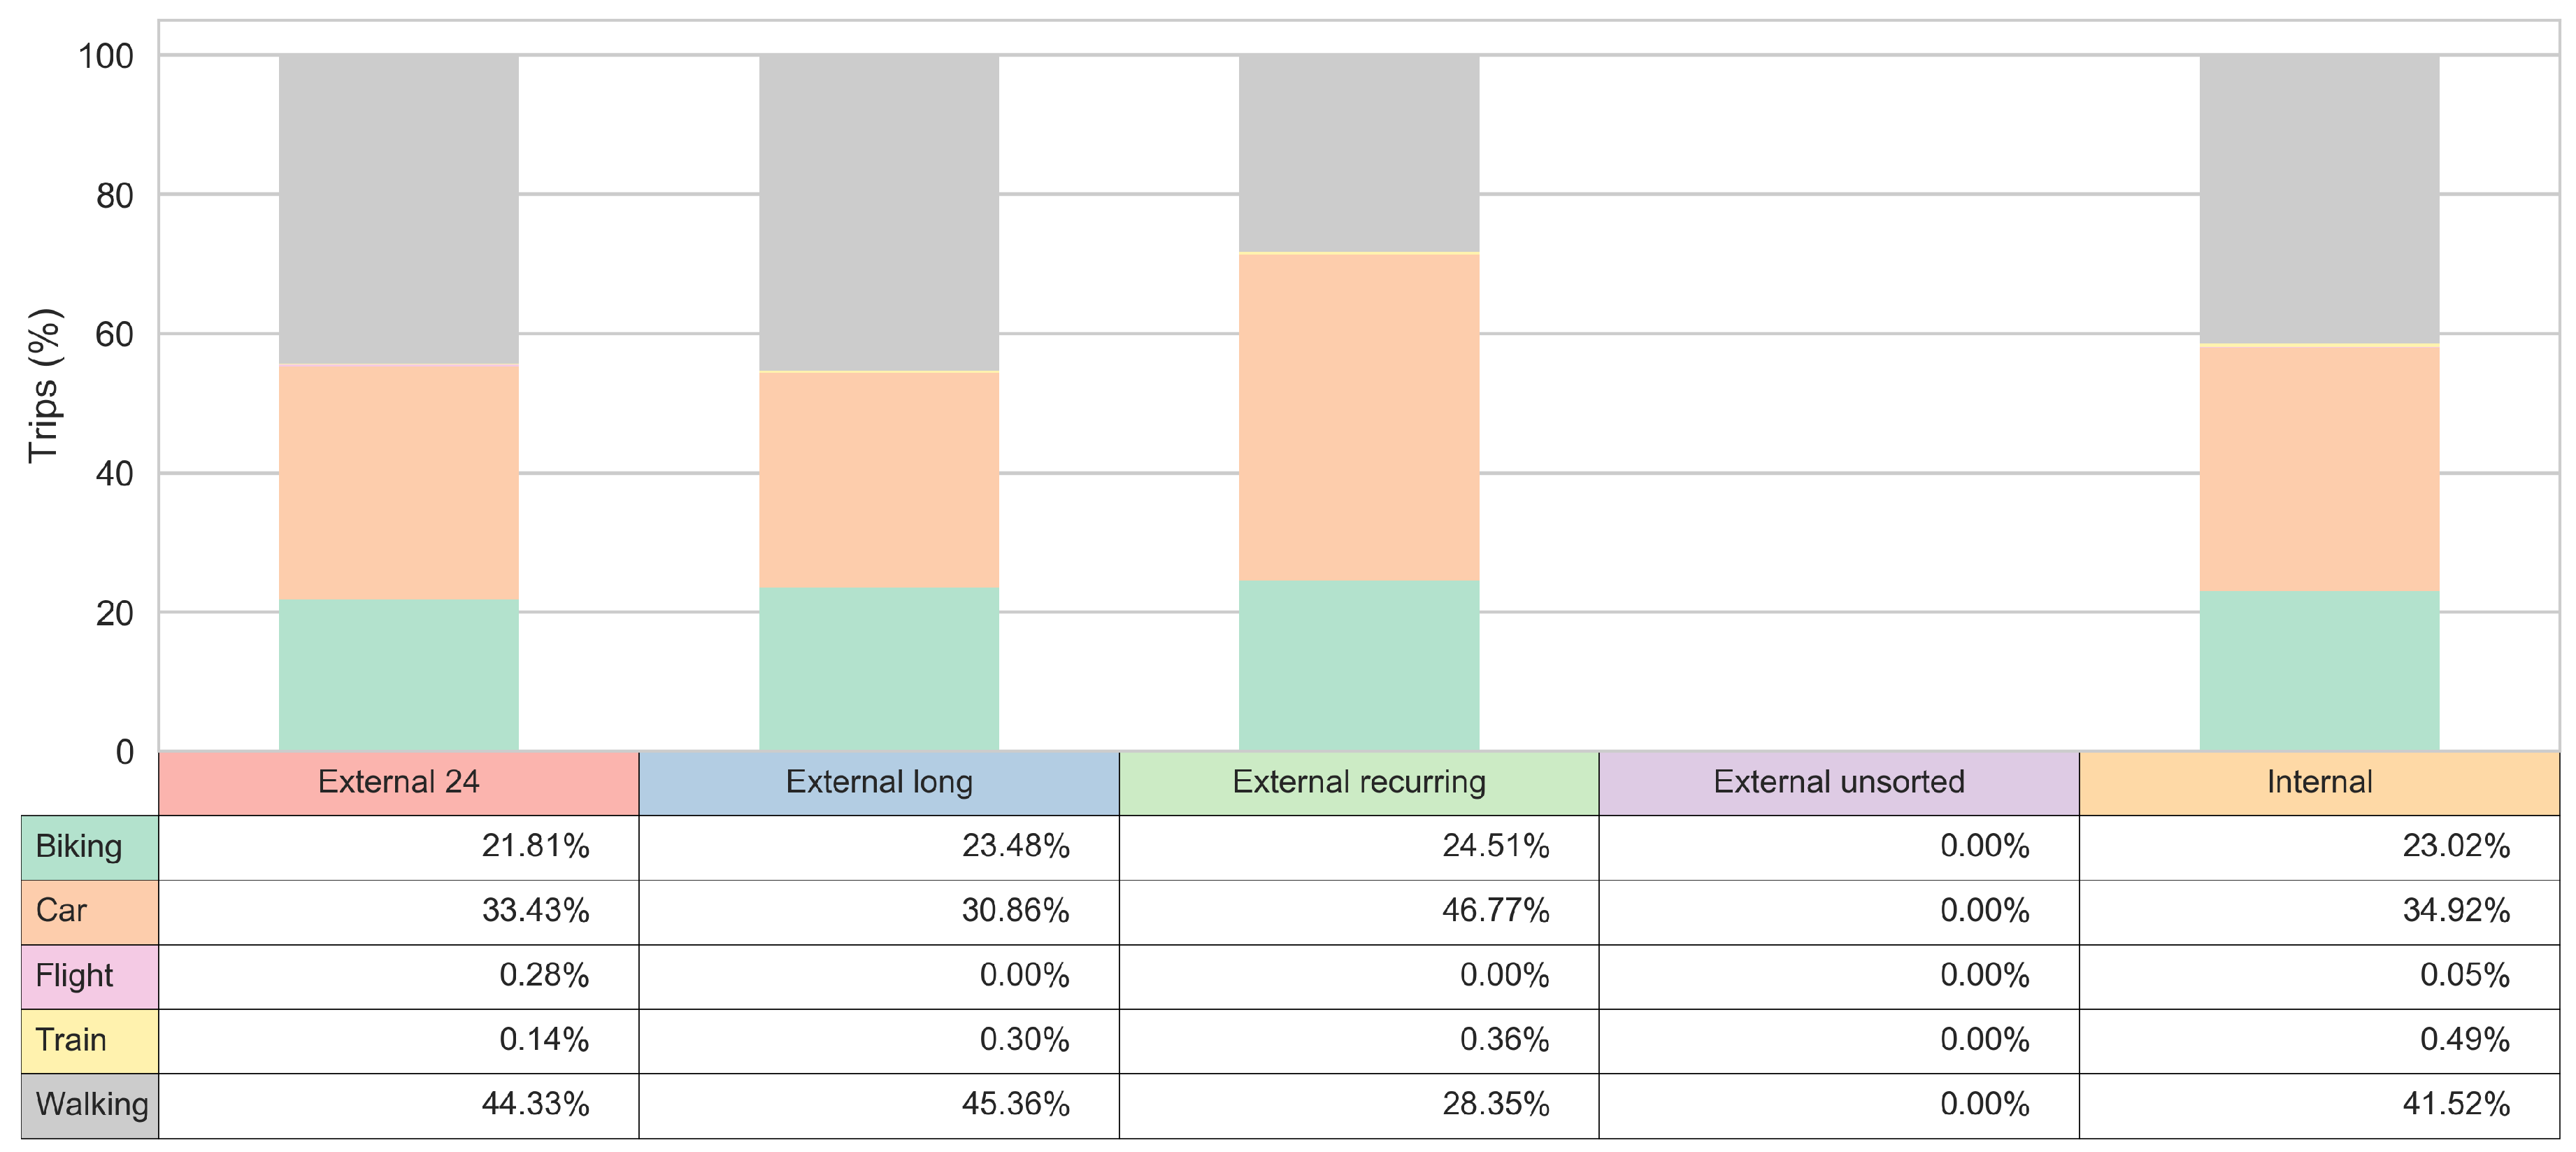Image resolution: width=2576 pixels, height=1152 pixels.
Task: Click the Train legend color cell
Action: (x=89, y=1040)
